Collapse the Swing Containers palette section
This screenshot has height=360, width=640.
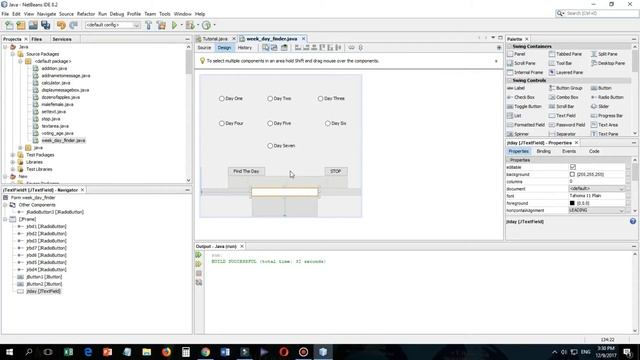[509, 47]
